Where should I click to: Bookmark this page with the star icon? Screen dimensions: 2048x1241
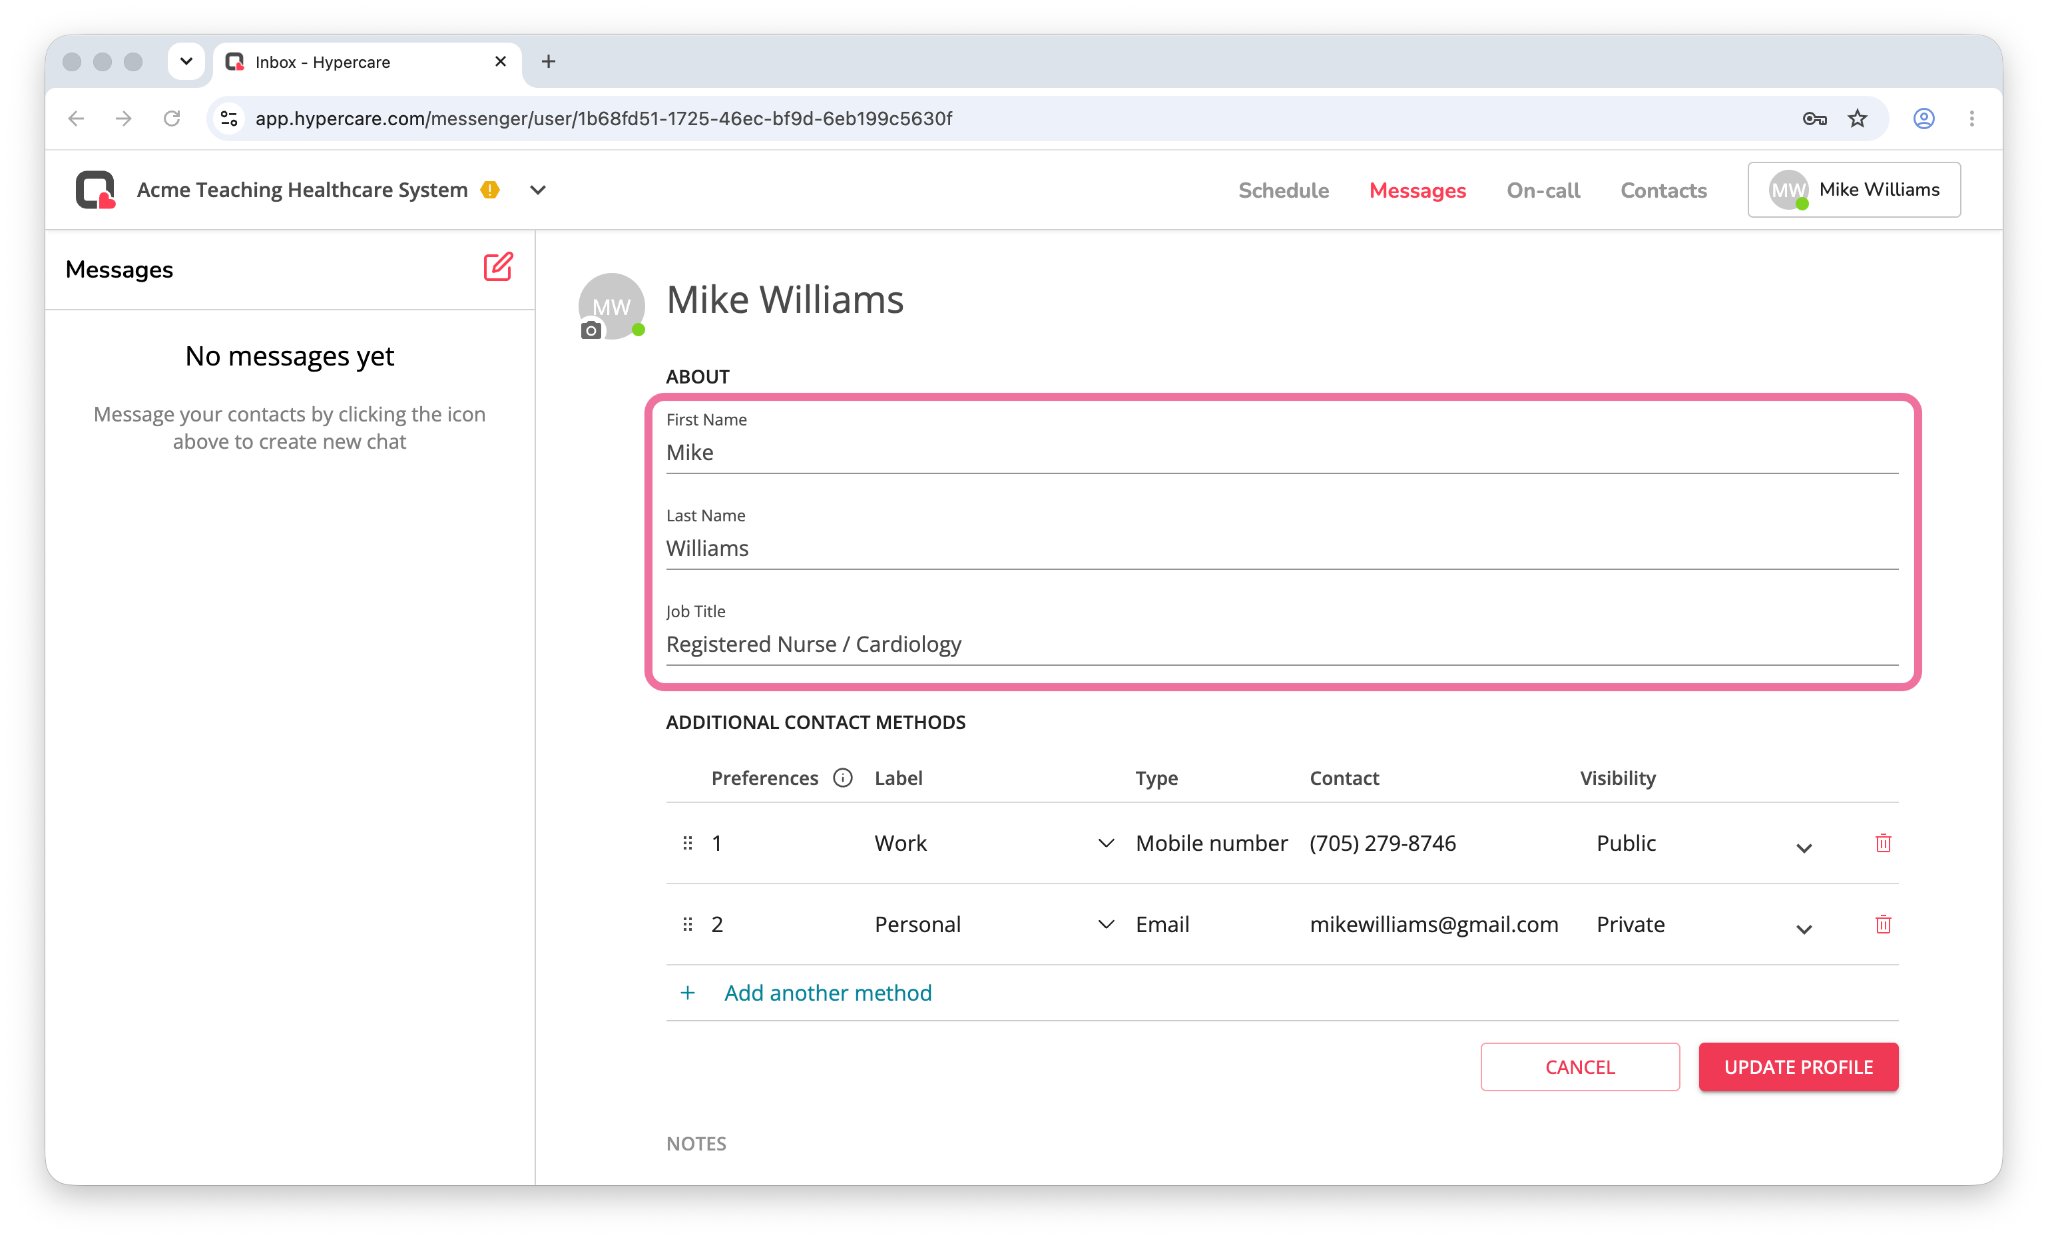tap(1857, 119)
